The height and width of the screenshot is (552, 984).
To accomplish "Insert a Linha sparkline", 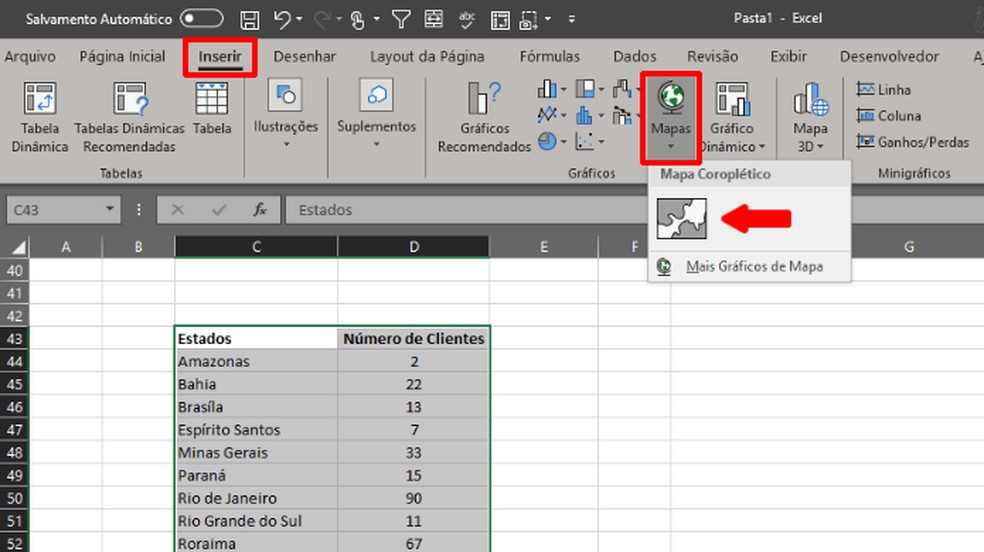I will [x=884, y=90].
